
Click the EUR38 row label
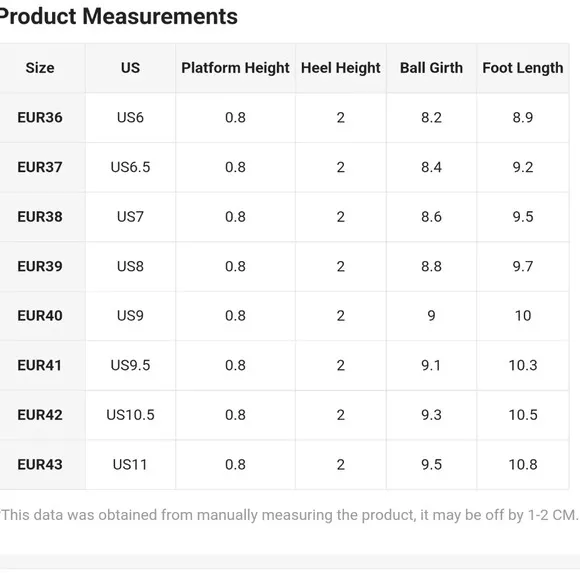40,217
